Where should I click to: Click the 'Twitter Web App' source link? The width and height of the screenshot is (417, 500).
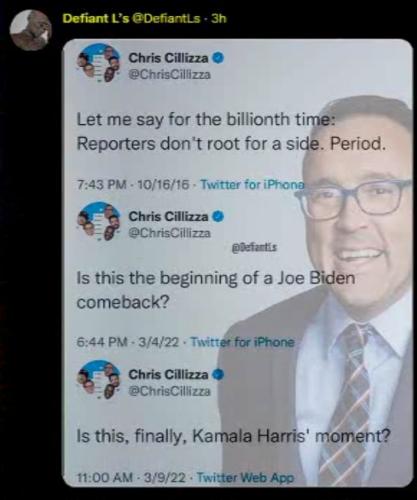[x=245, y=478]
